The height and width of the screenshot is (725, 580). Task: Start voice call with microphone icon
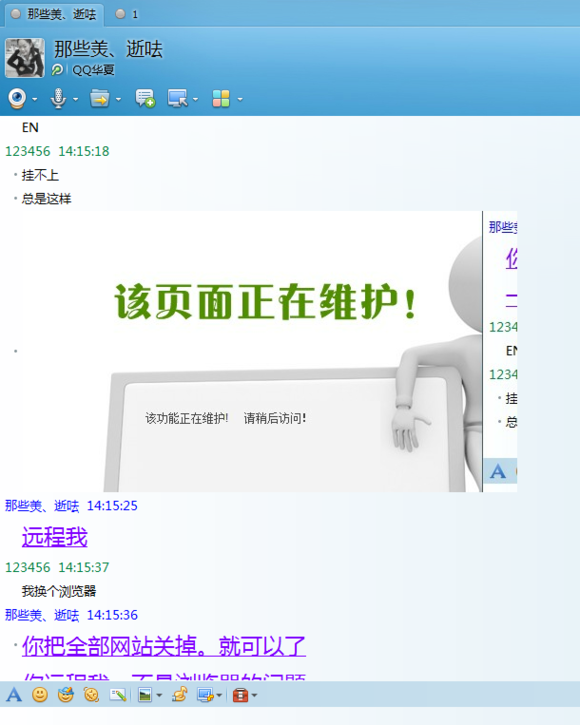pos(58,98)
